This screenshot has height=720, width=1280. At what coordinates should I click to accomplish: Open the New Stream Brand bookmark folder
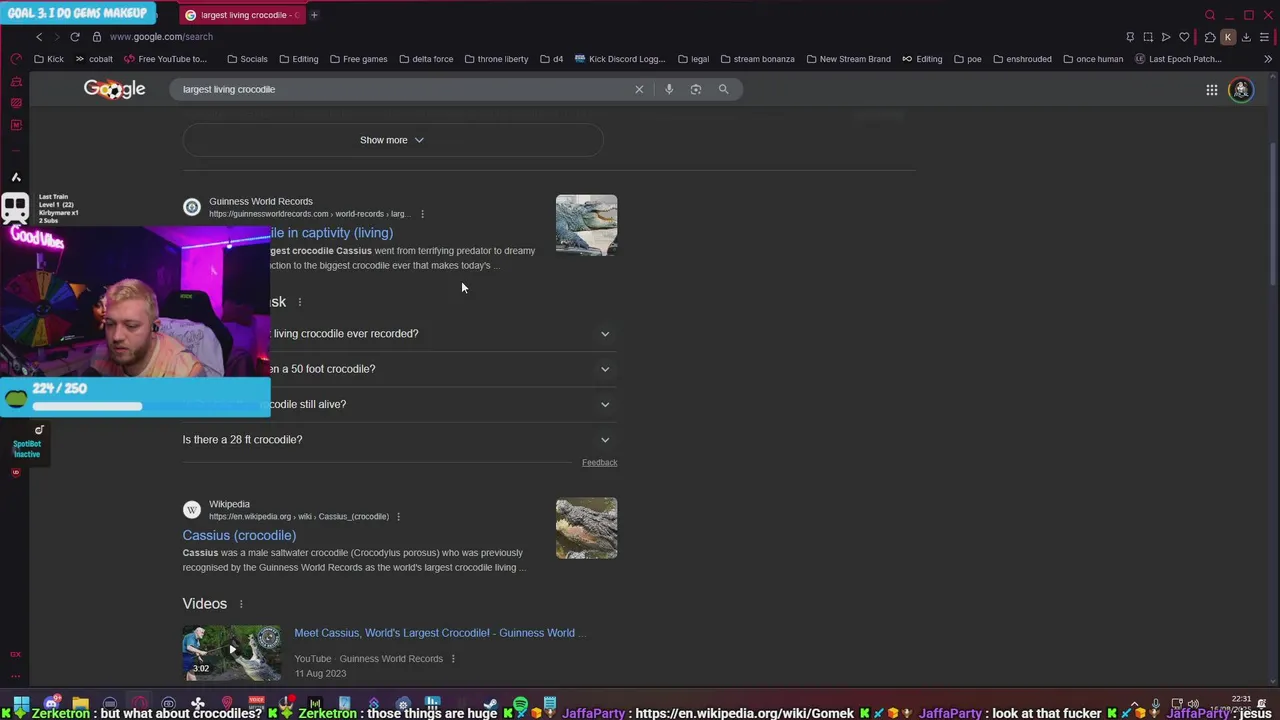848,59
